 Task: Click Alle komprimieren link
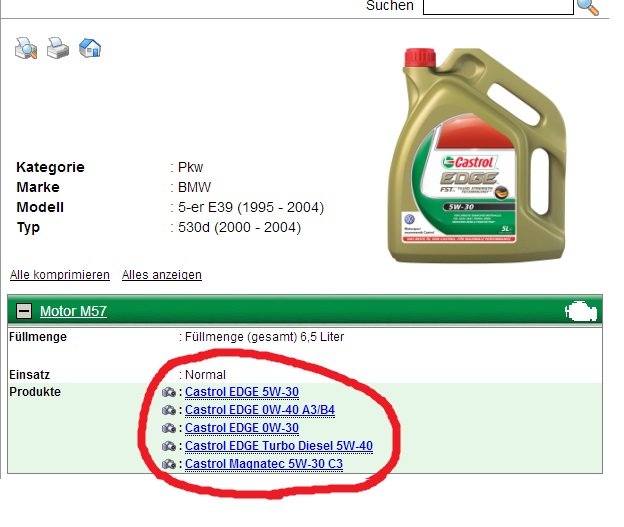coord(60,275)
